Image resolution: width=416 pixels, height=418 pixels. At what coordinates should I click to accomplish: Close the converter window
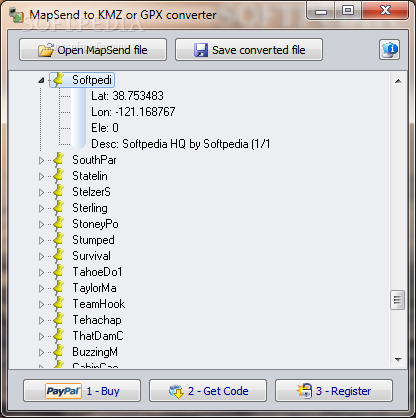(x=385, y=11)
